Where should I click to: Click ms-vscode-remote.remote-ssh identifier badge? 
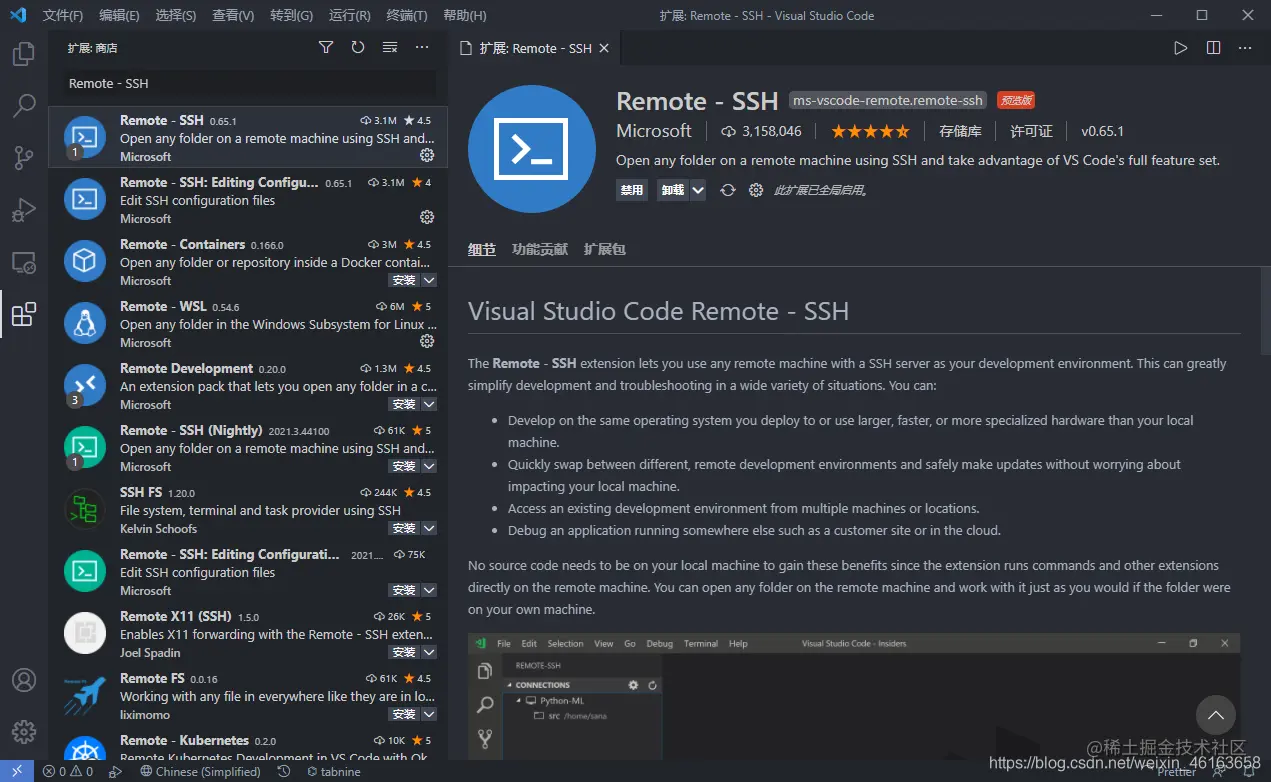888,100
